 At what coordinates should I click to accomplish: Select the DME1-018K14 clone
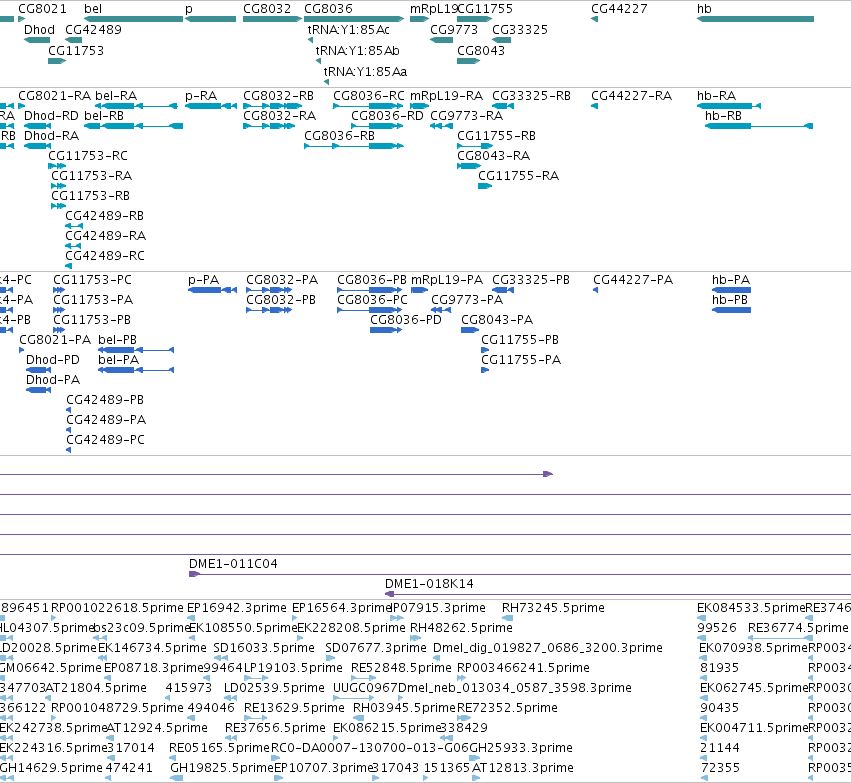pos(618,594)
